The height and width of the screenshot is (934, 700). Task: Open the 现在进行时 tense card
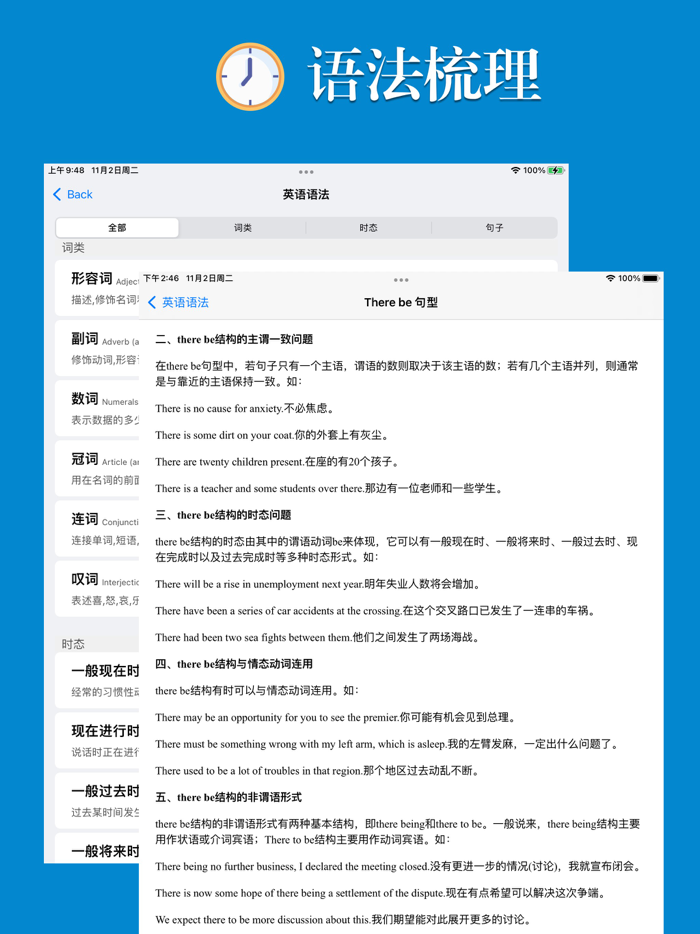pyautogui.click(x=97, y=740)
